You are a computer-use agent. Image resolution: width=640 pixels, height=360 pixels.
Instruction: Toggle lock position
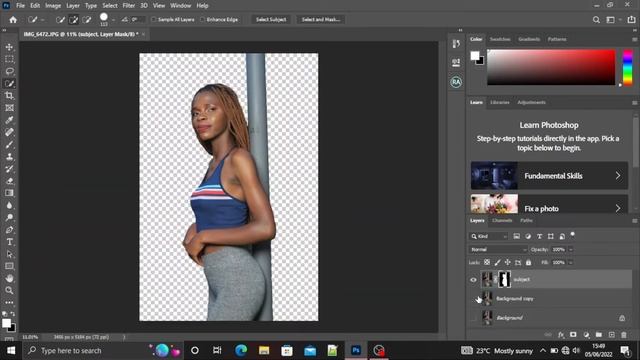coord(507,262)
